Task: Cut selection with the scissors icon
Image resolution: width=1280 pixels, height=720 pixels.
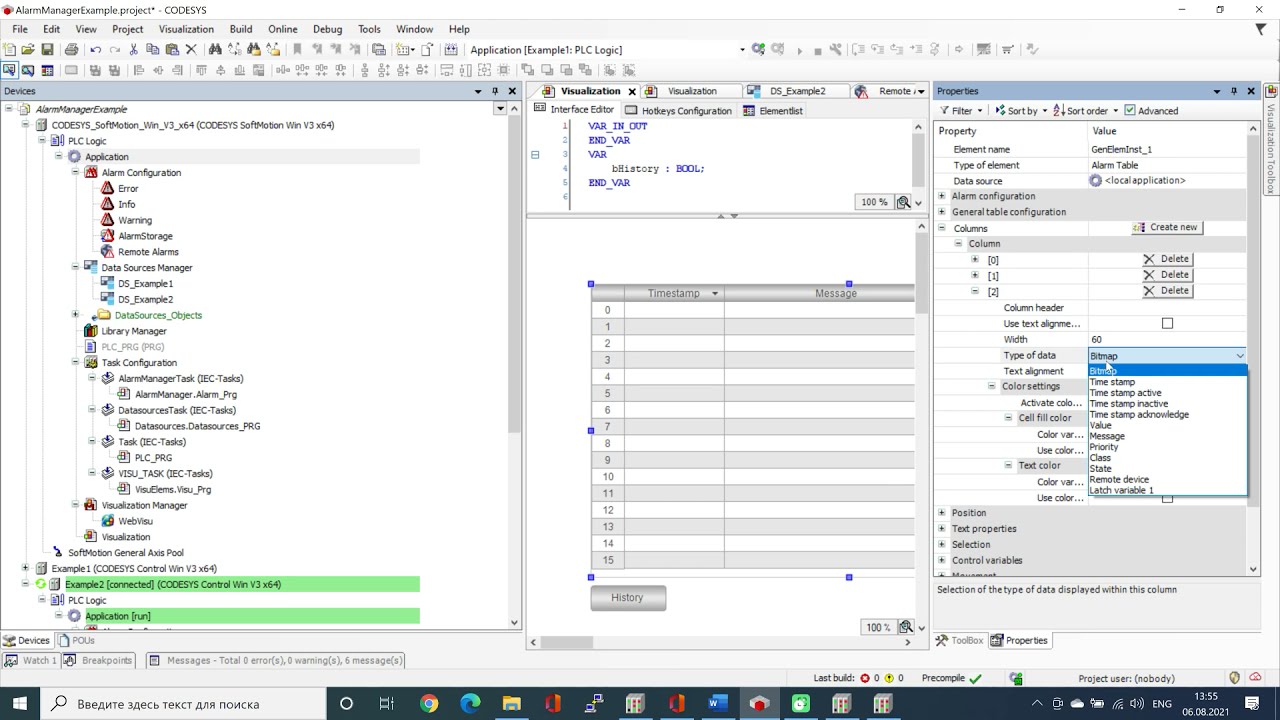Action: pos(134,49)
